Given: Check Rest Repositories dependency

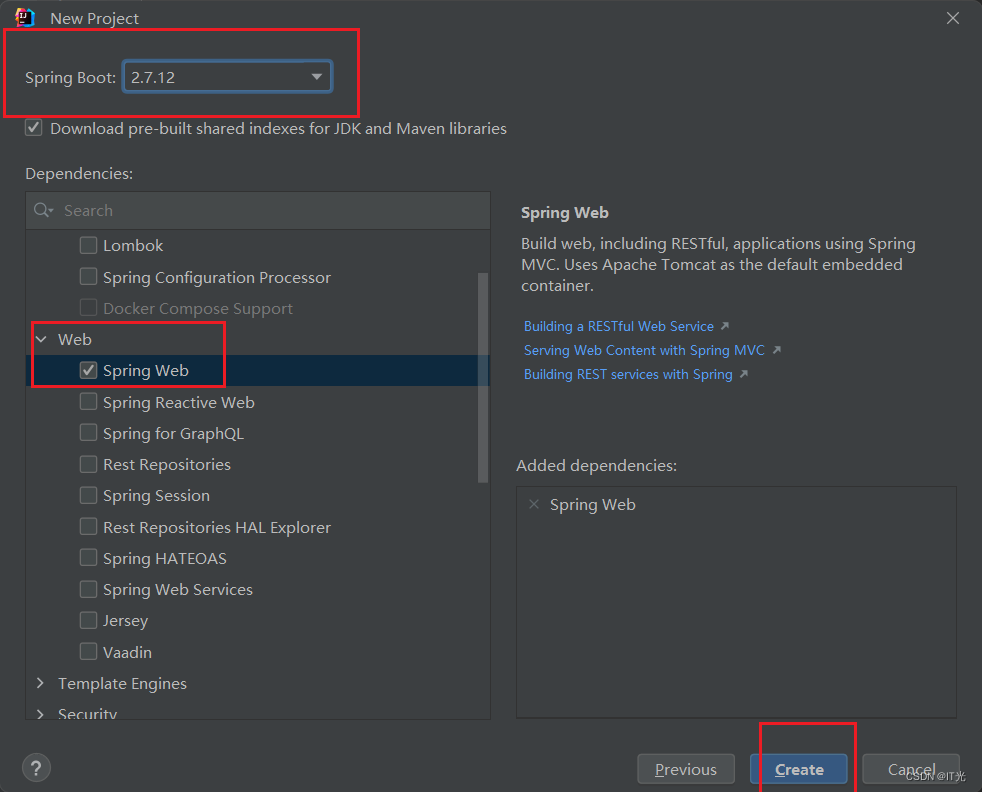Looking at the screenshot, I should click(88, 464).
